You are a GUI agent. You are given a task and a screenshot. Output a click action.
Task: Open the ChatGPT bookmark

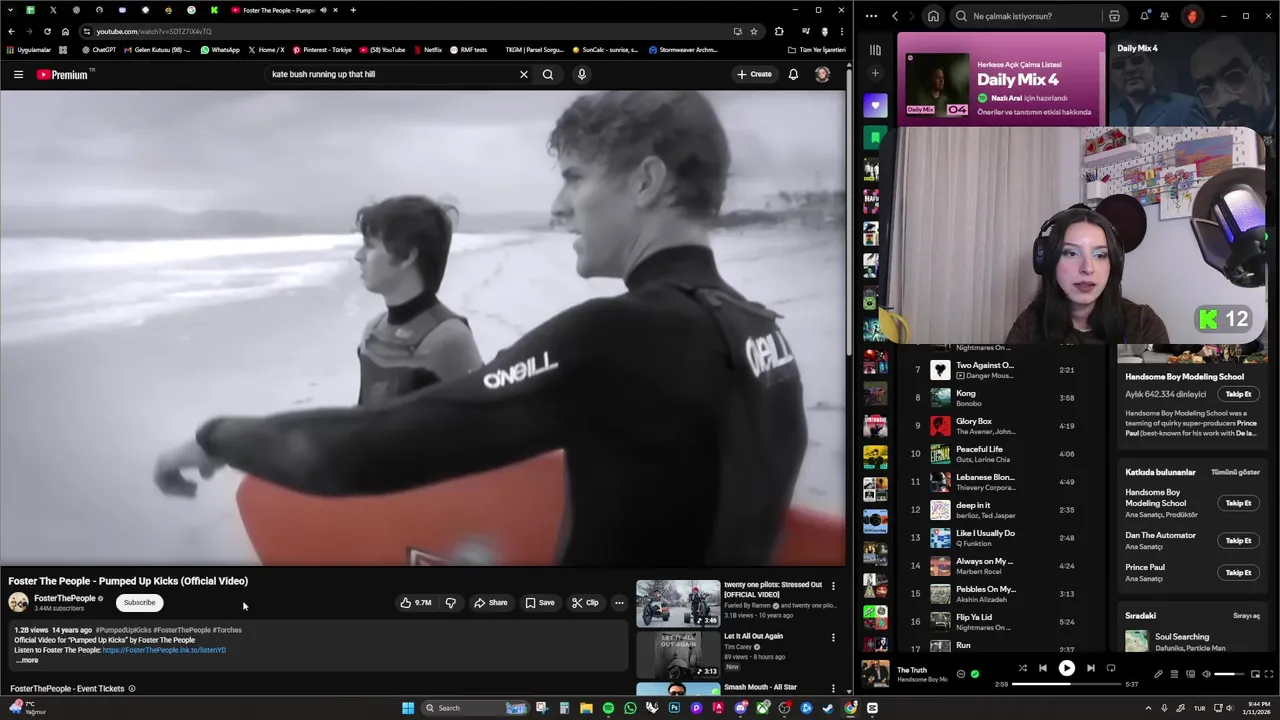(x=99, y=49)
